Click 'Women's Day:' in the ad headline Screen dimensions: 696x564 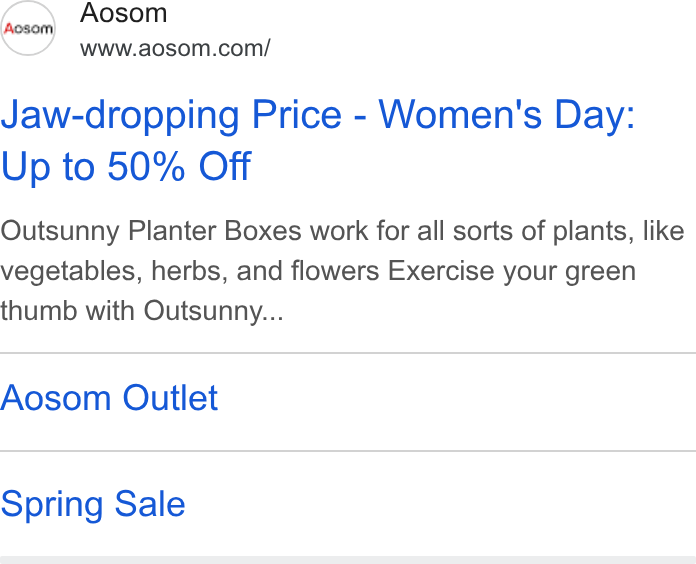[507, 115]
